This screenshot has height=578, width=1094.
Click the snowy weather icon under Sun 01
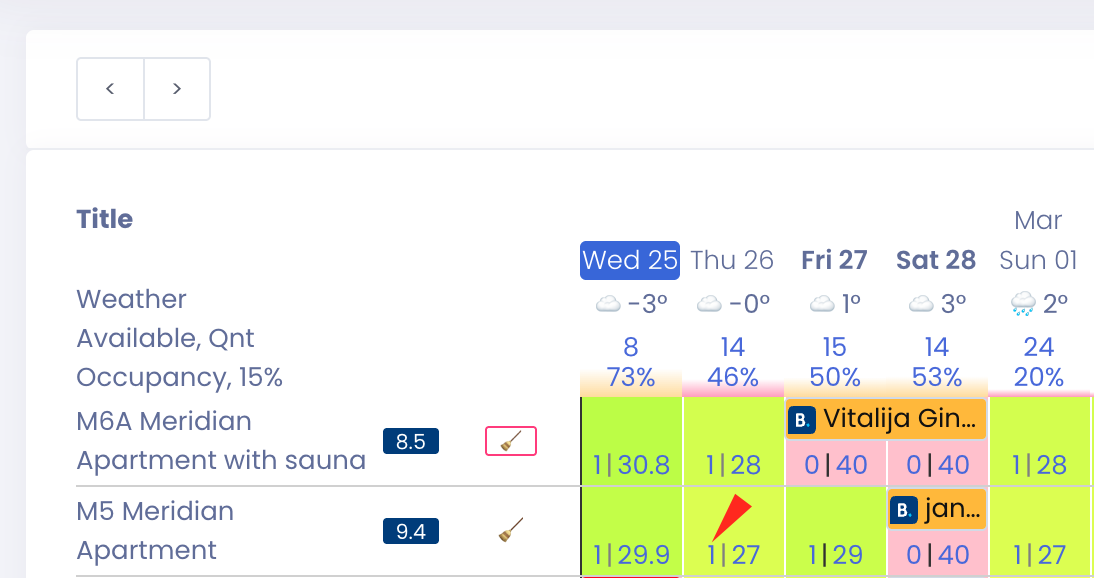click(x=1020, y=302)
